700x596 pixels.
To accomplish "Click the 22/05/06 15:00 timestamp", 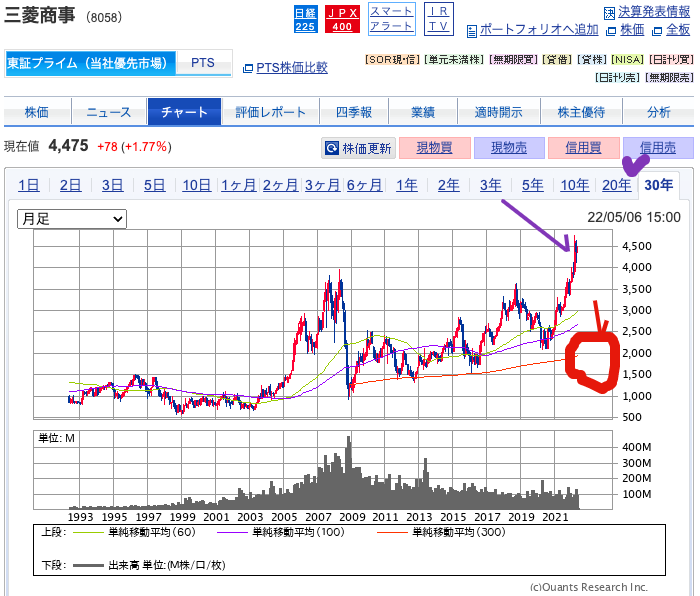I will pos(634,217).
